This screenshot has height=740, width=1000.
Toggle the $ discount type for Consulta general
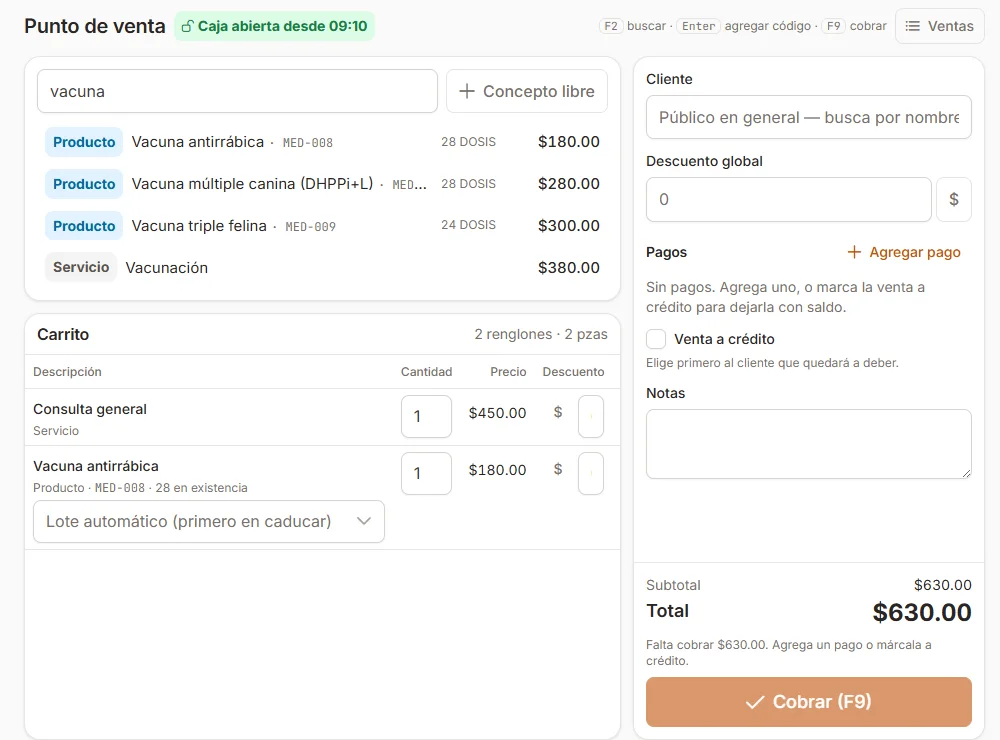click(558, 413)
